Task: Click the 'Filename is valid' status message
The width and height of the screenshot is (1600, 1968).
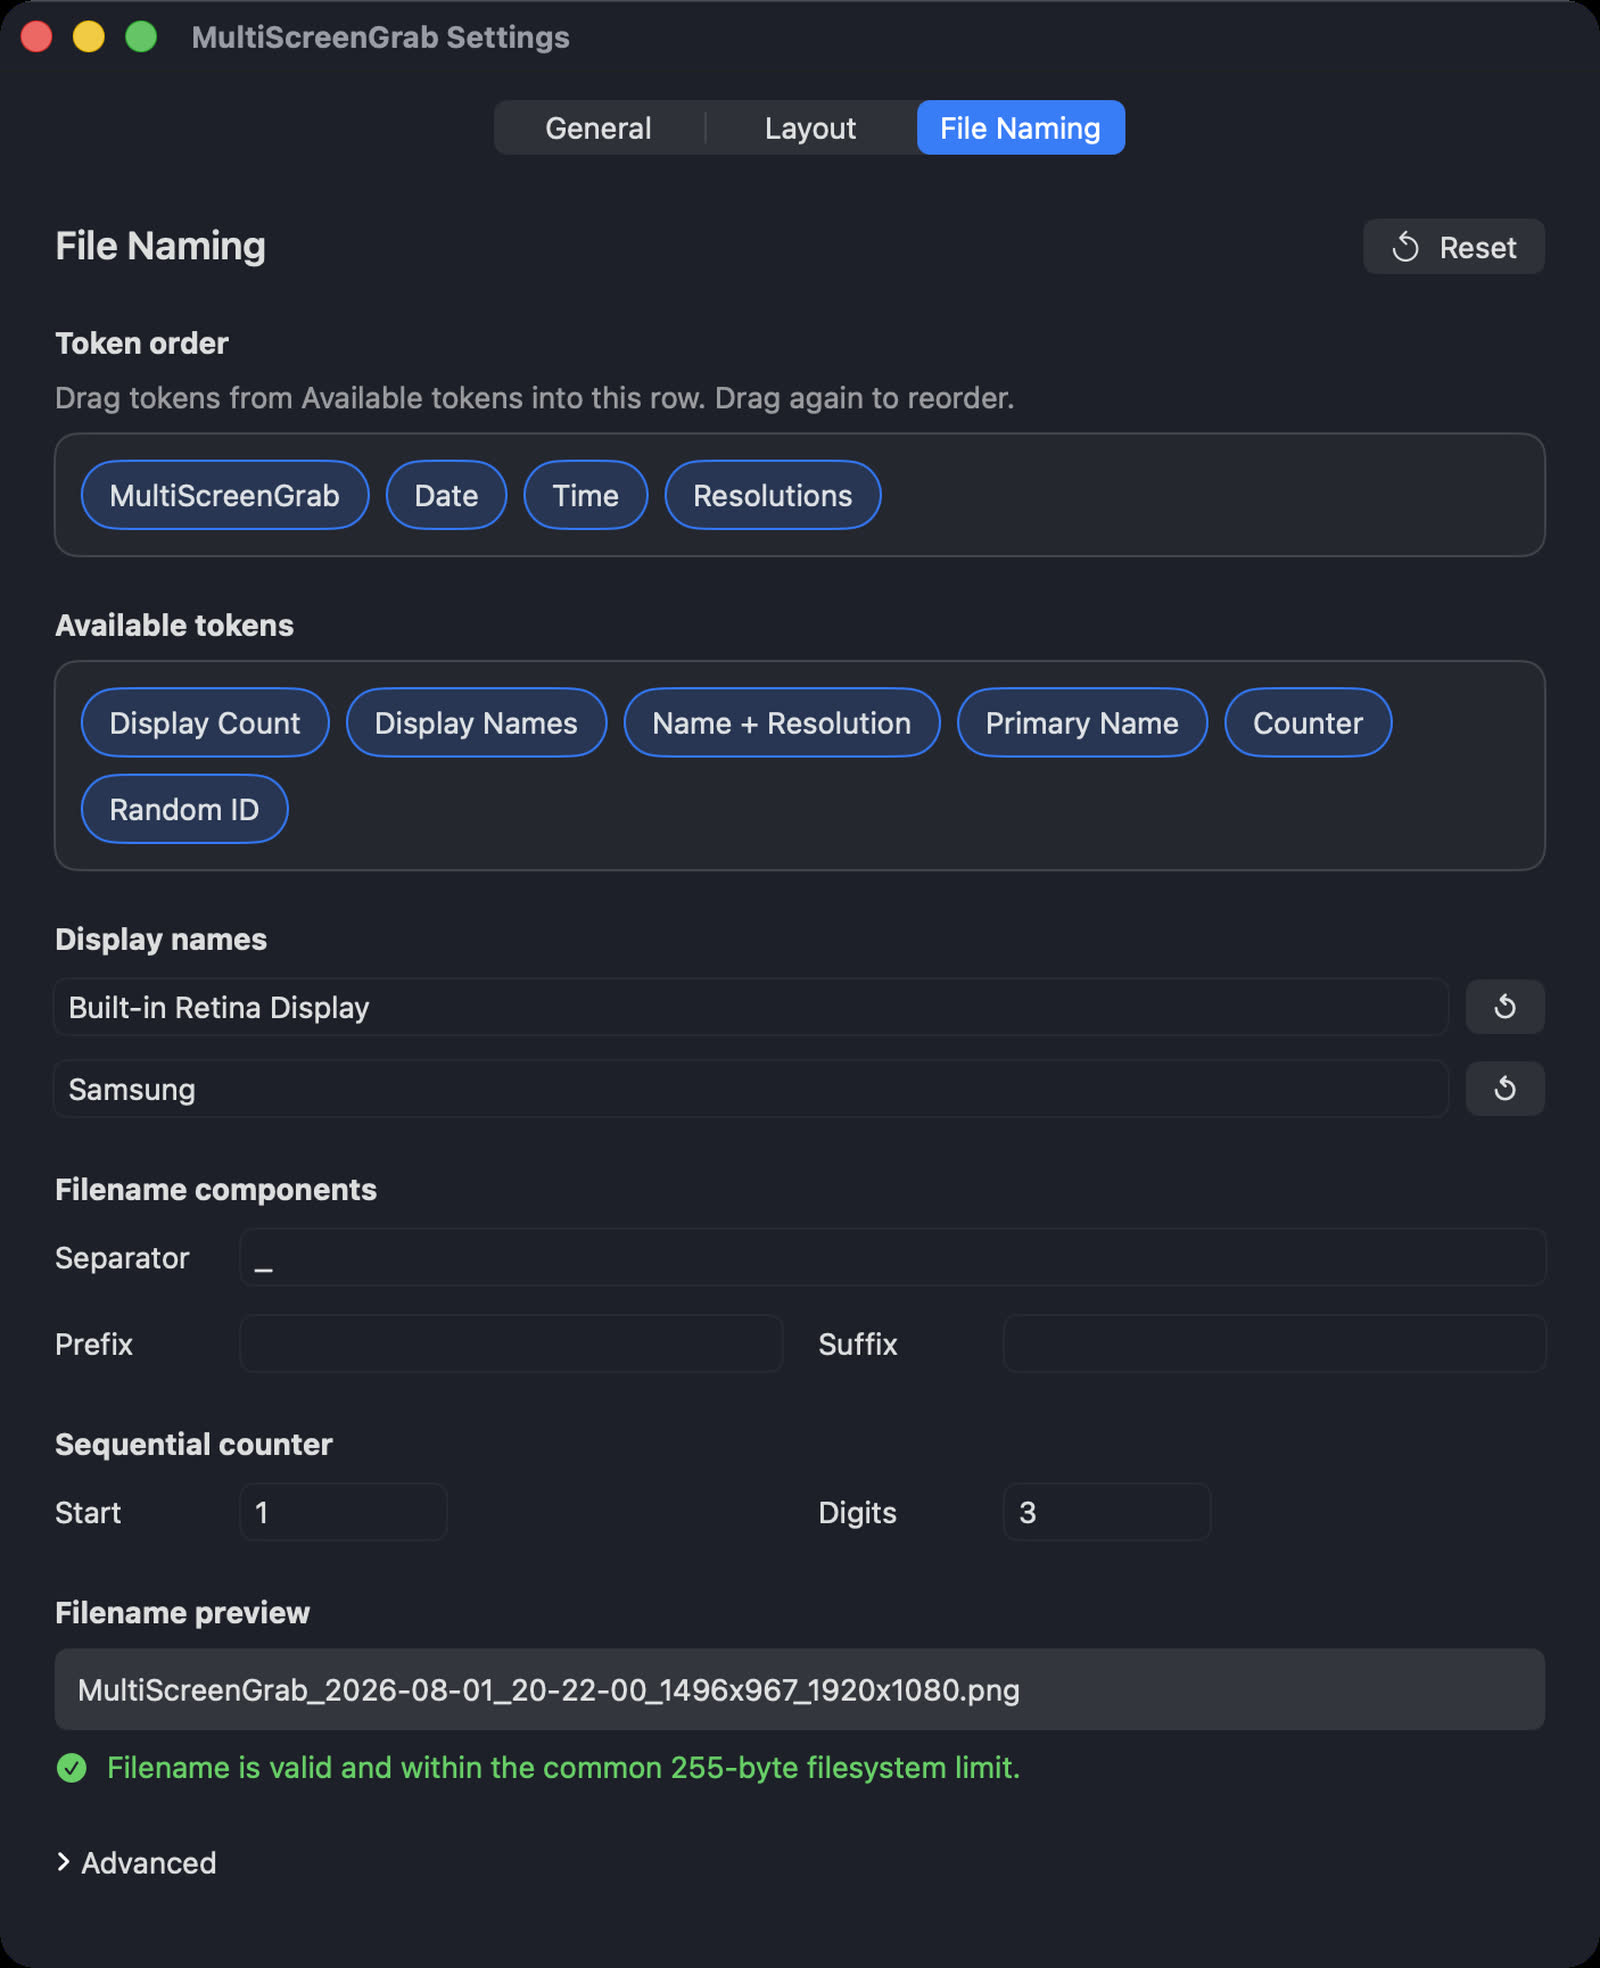Action: coord(564,1768)
